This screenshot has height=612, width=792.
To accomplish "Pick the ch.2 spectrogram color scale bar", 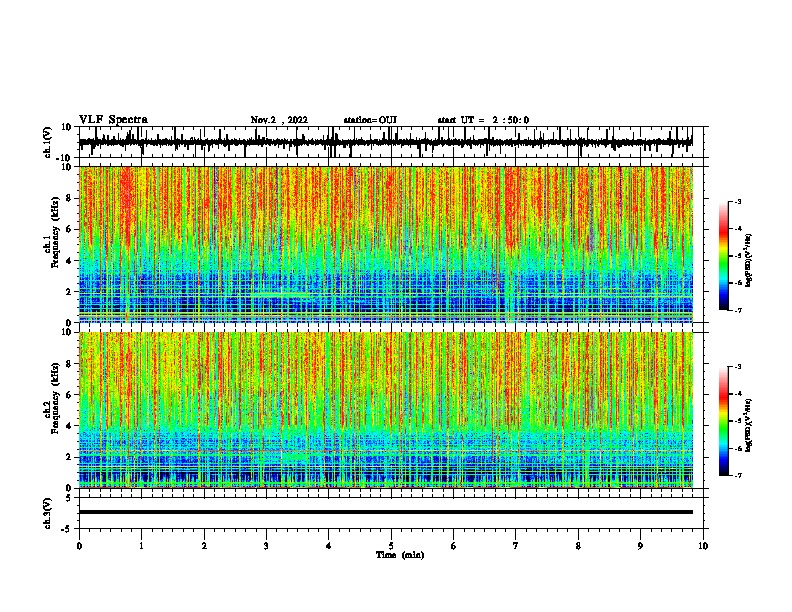I will (724, 421).
